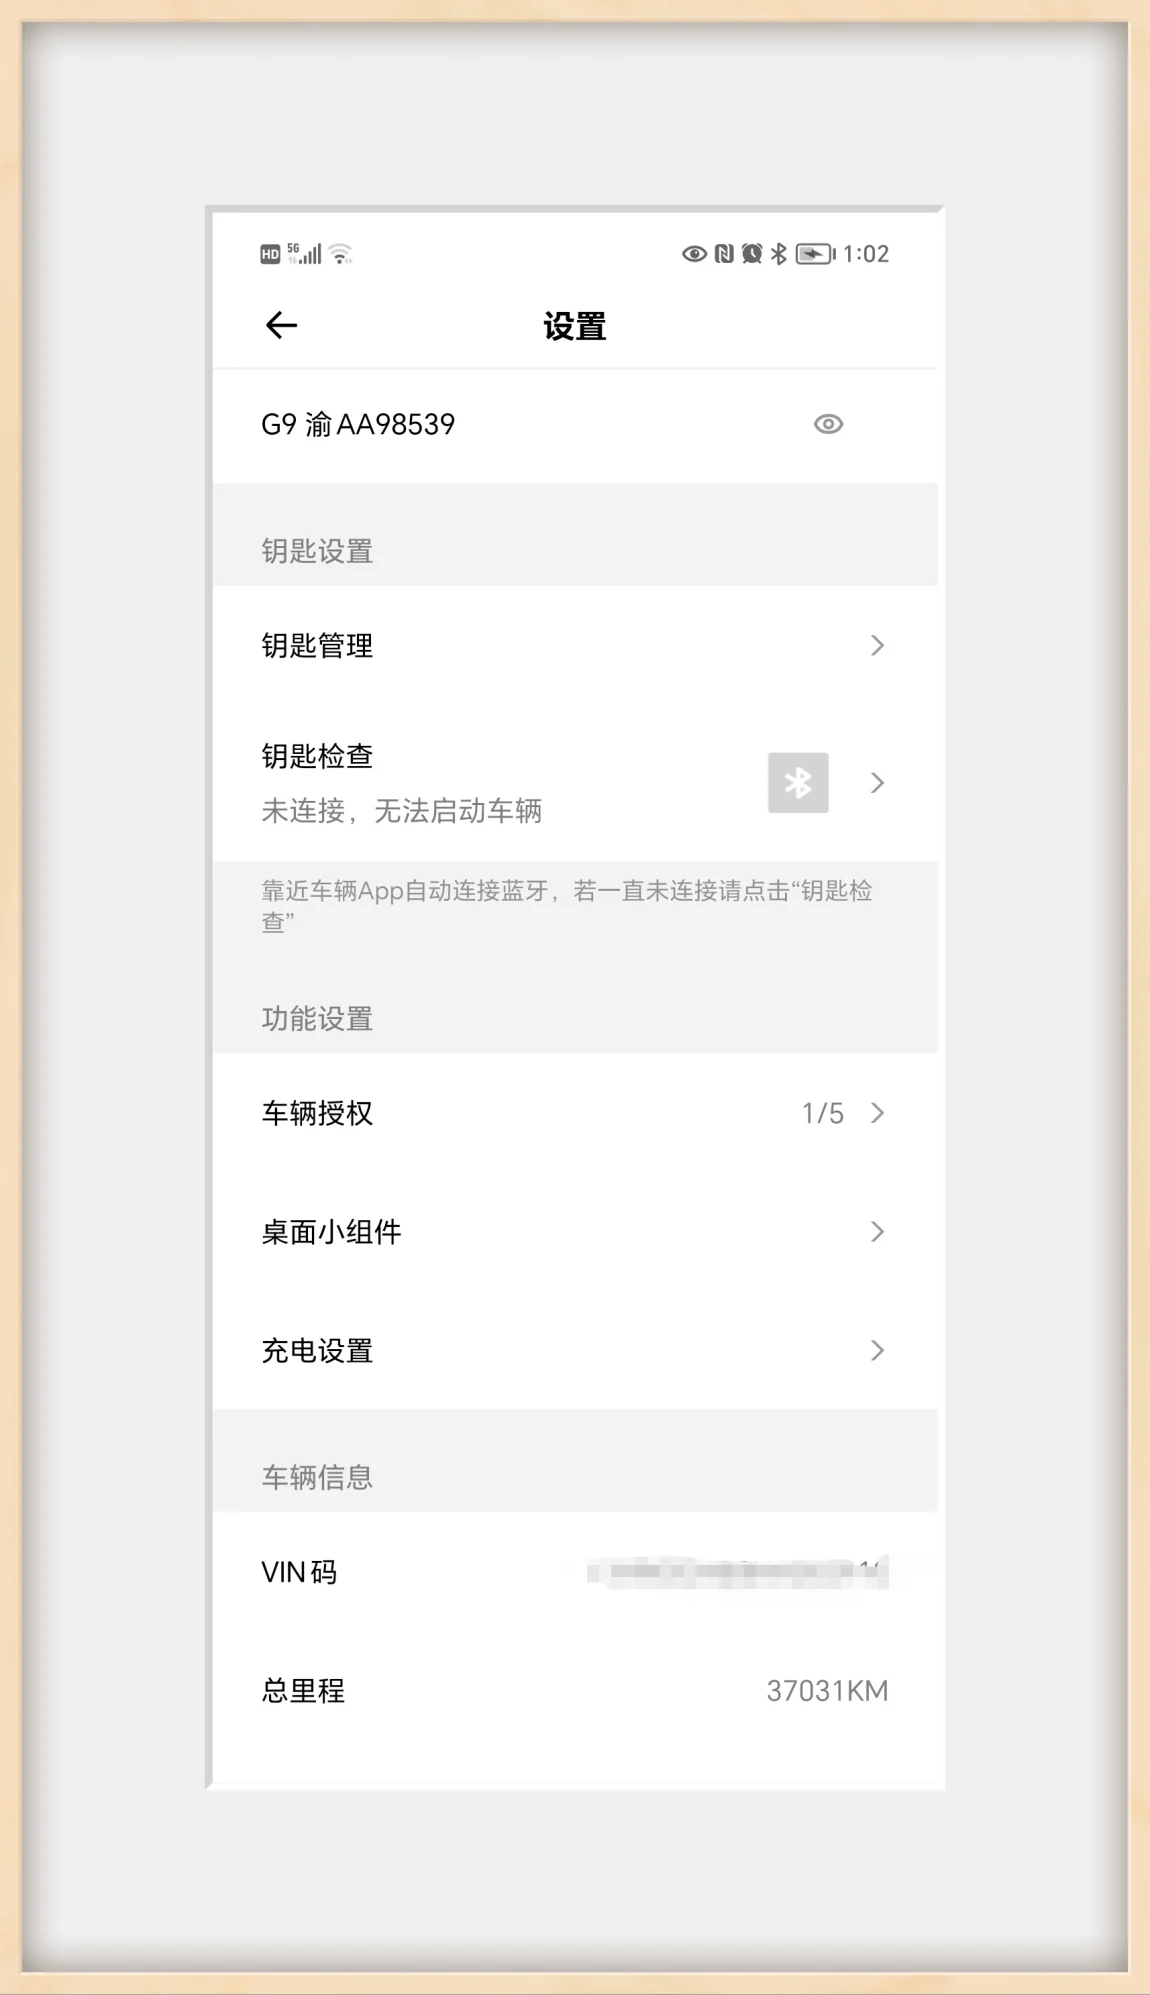Click the alarm icon in status bar

tap(752, 254)
